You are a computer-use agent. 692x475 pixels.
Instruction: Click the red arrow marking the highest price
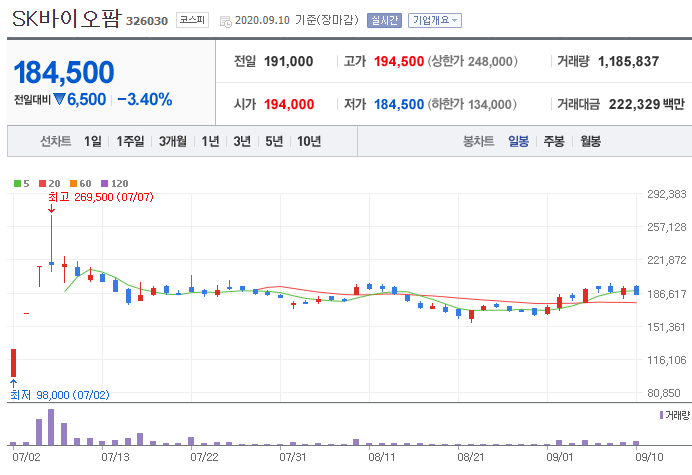(x=52, y=208)
